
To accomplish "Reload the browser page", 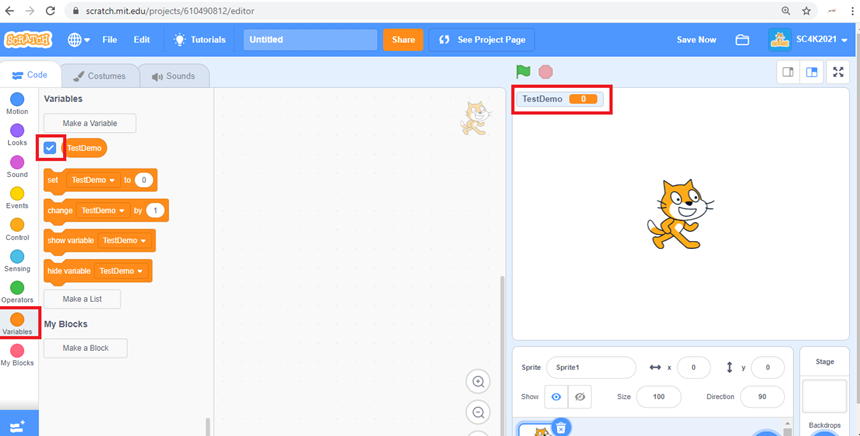I will (50, 11).
